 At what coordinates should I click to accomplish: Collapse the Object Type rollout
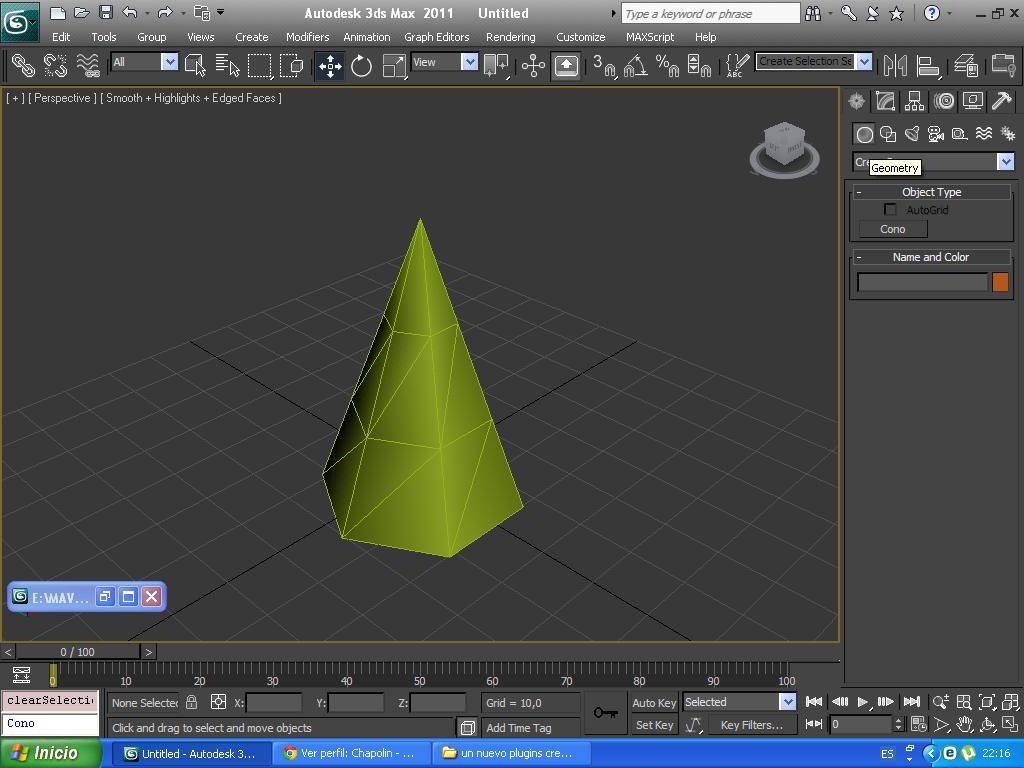[x=931, y=192]
